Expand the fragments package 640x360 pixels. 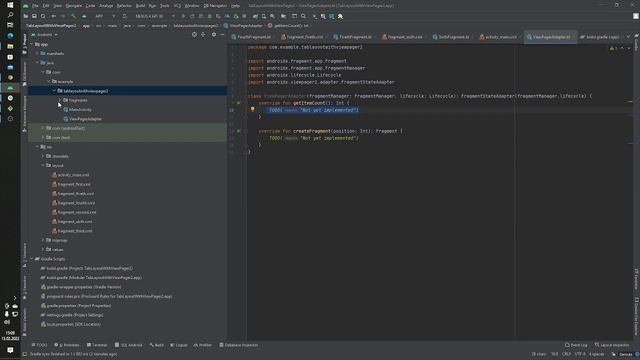[x=60, y=100]
